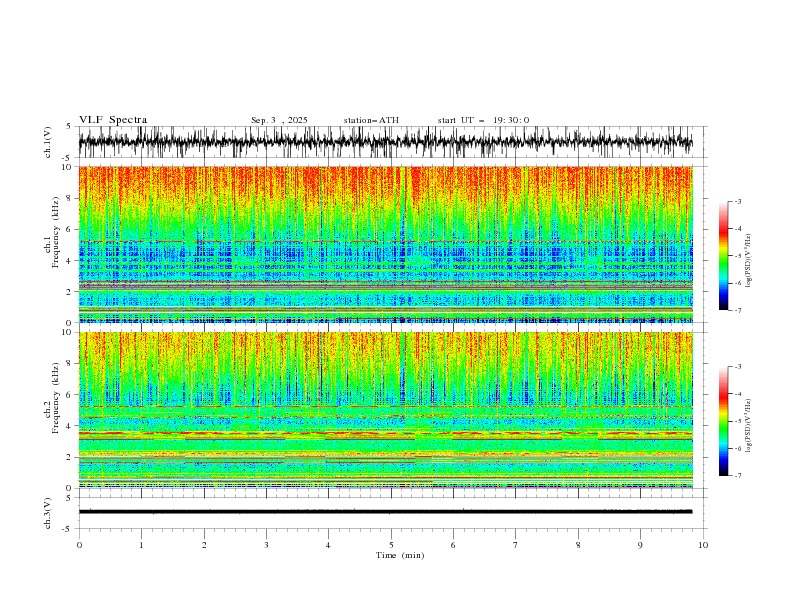
Task: Select the 'start UT = 19:30:0' text
Action: click(483, 120)
